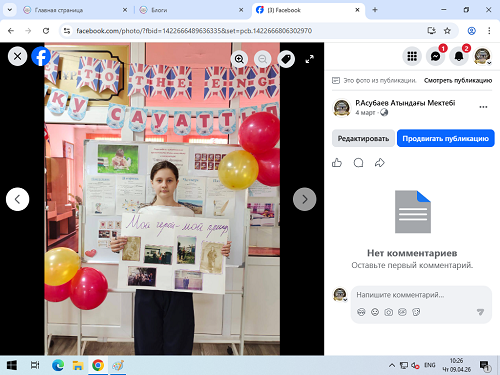Screen dimensions: 500x375
Task: Open Messenger chats
Action: (435, 56)
